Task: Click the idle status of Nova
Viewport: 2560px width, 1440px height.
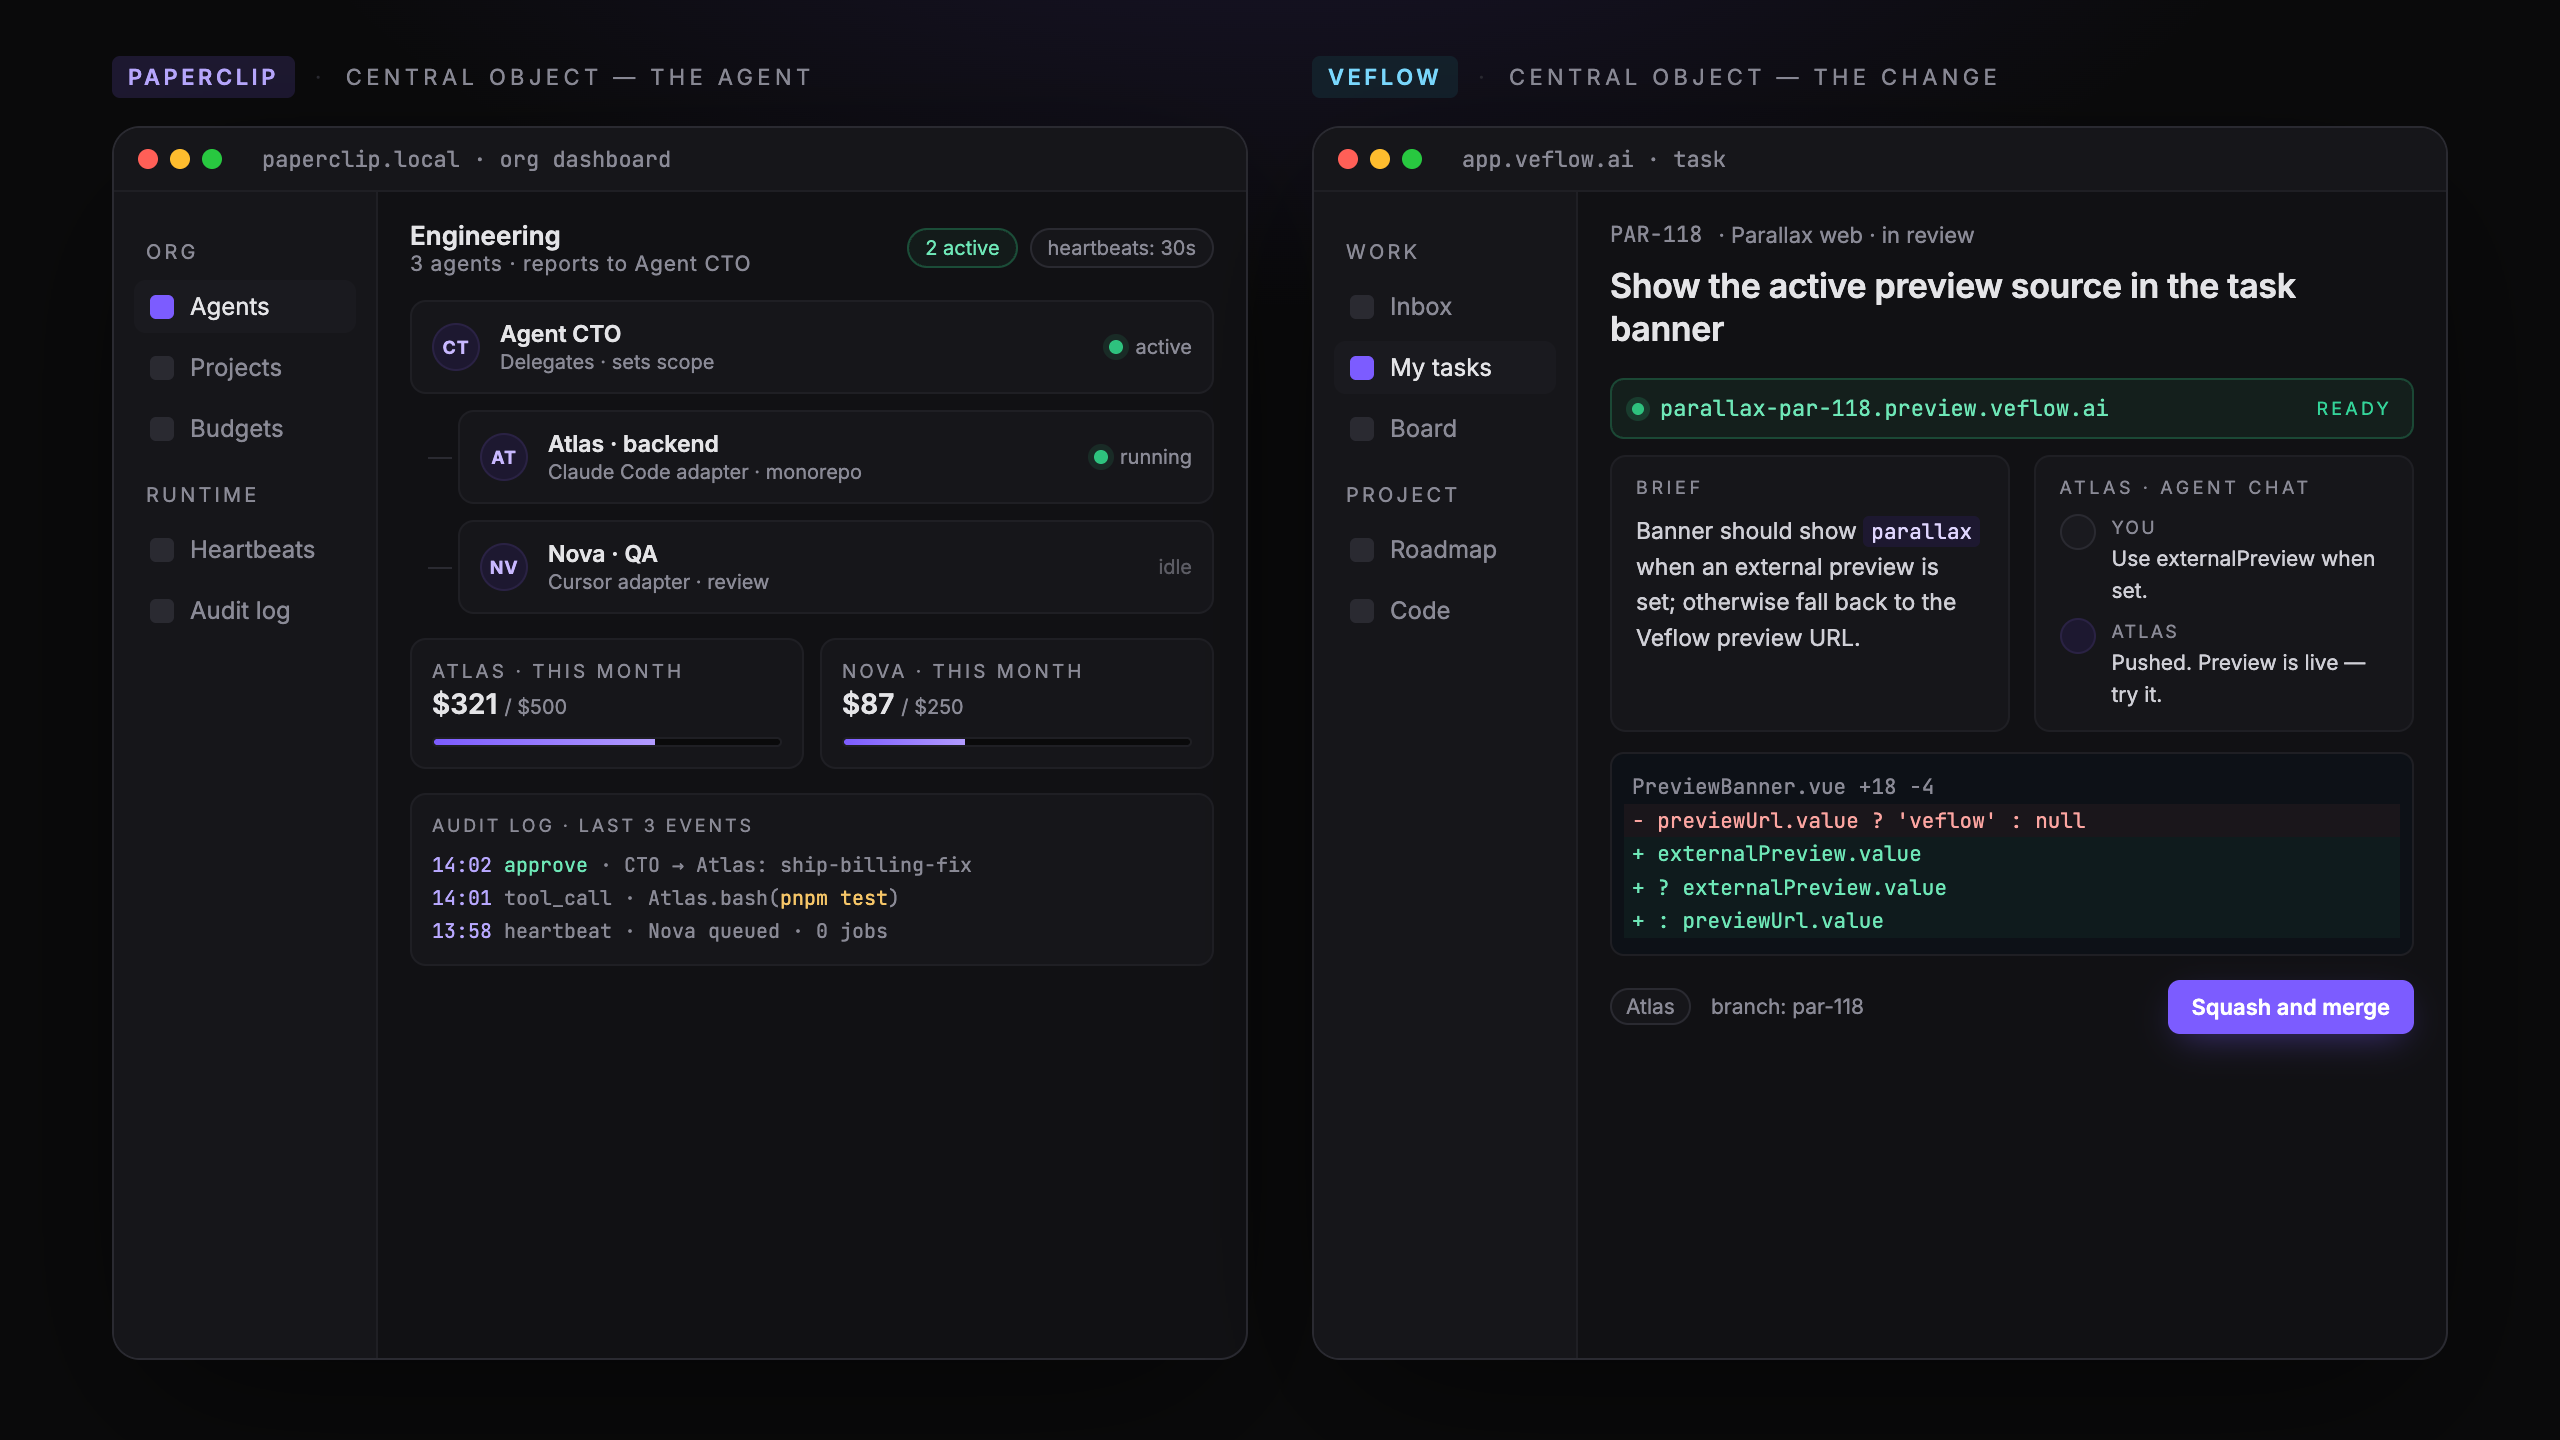Action: pyautogui.click(x=1175, y=567)
